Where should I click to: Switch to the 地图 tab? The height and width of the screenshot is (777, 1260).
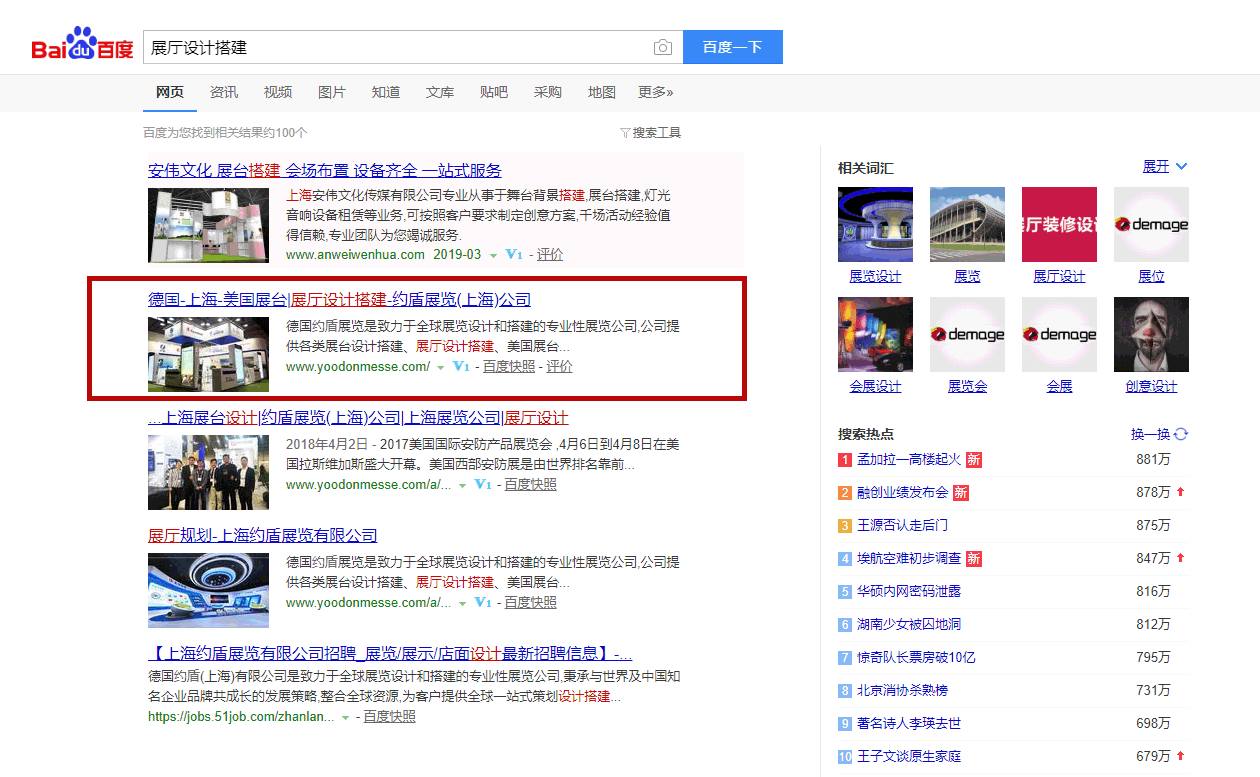pyautogui.click(x=602, y=92)
